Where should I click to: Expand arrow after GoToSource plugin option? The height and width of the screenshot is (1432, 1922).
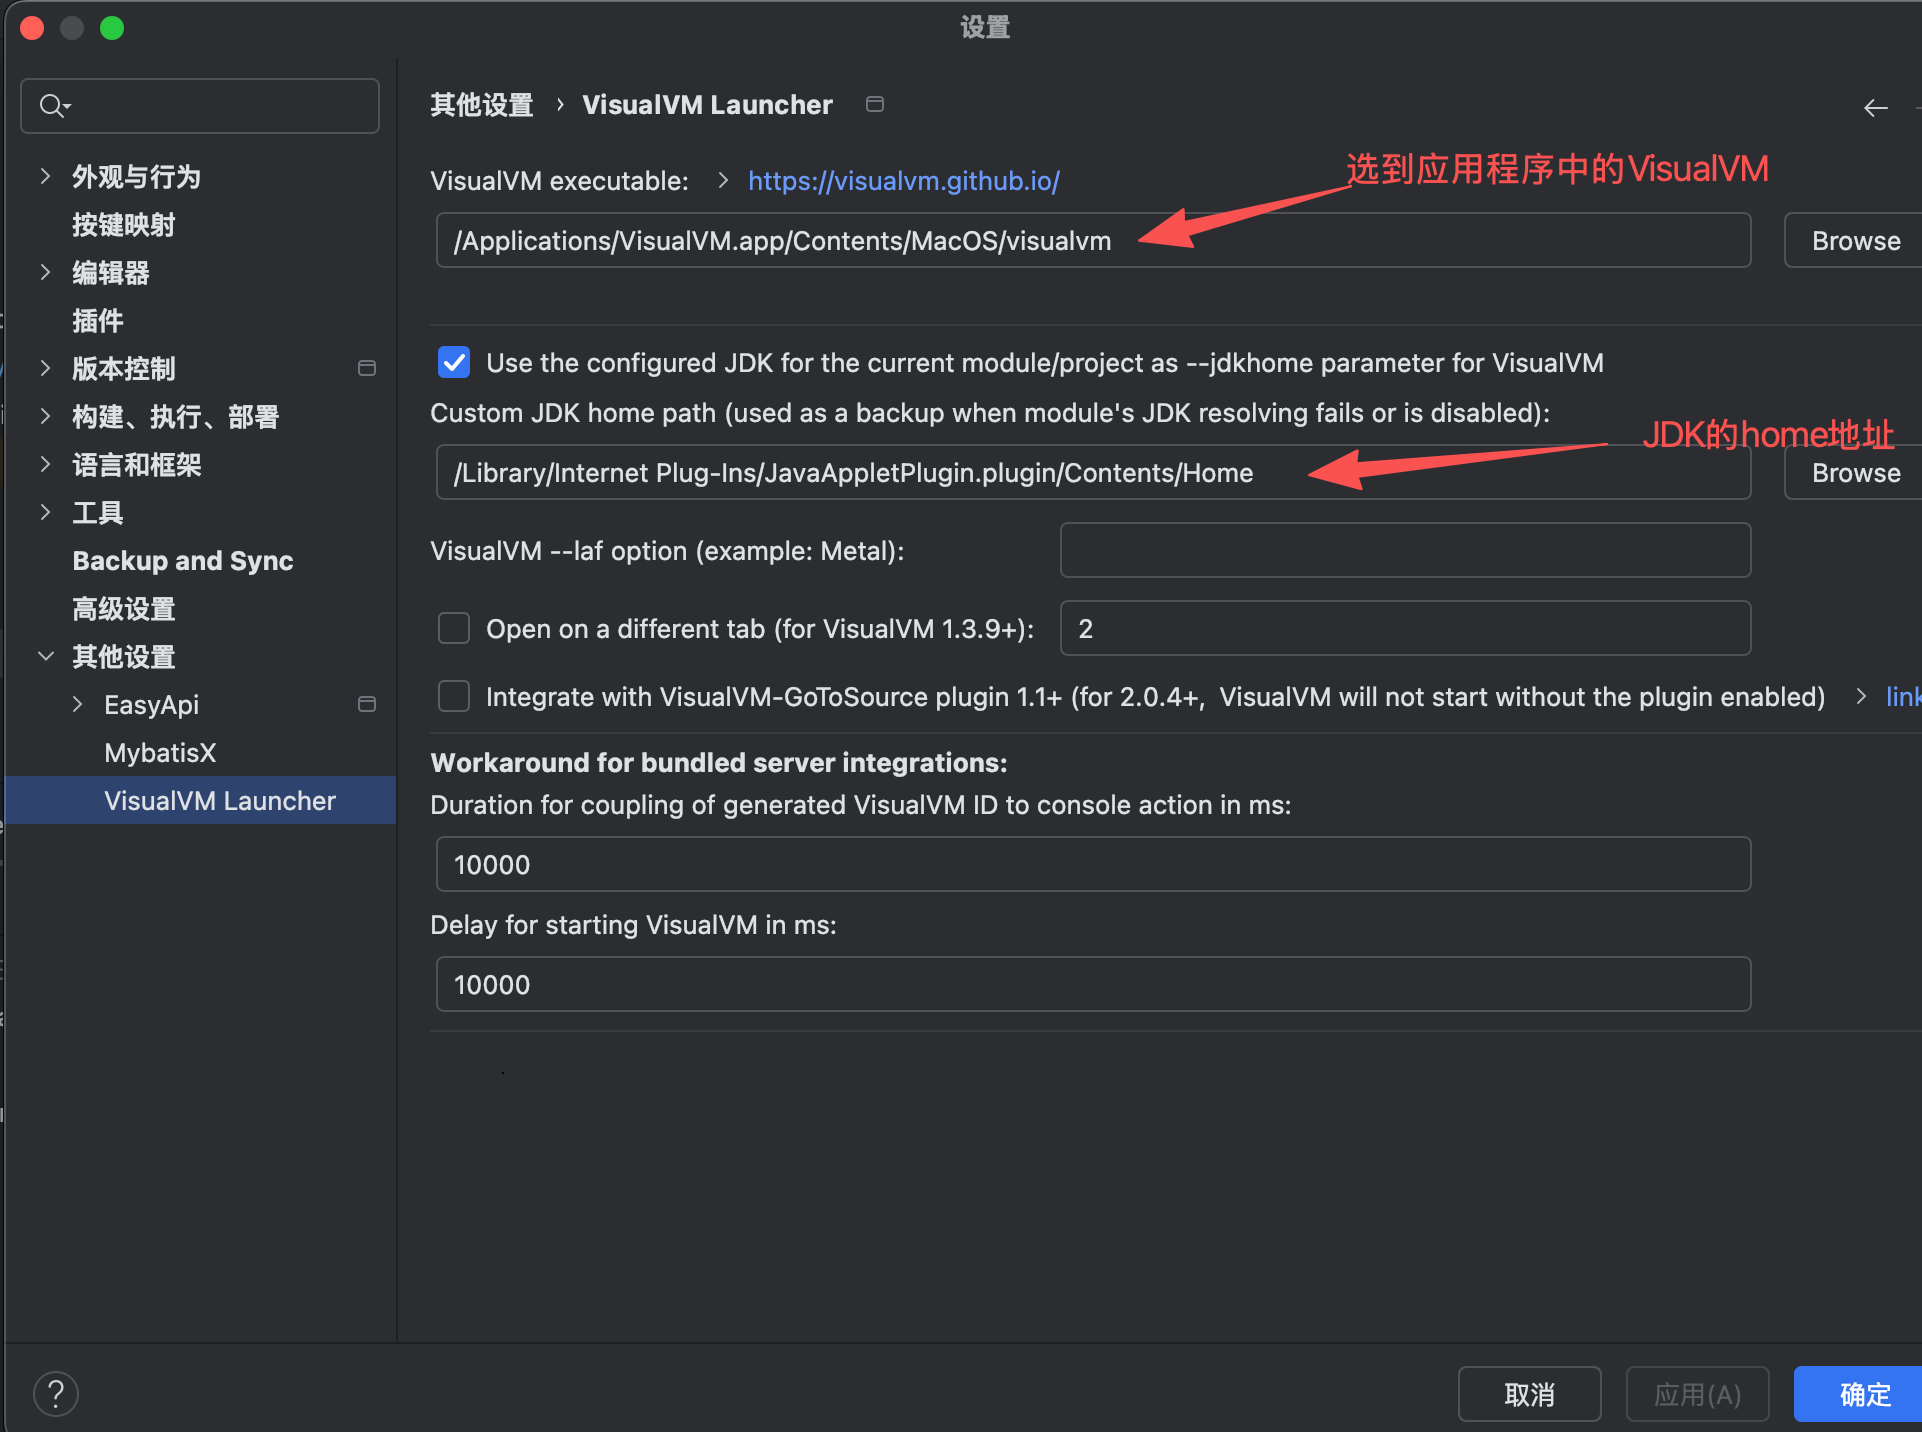pos(1860,696)
